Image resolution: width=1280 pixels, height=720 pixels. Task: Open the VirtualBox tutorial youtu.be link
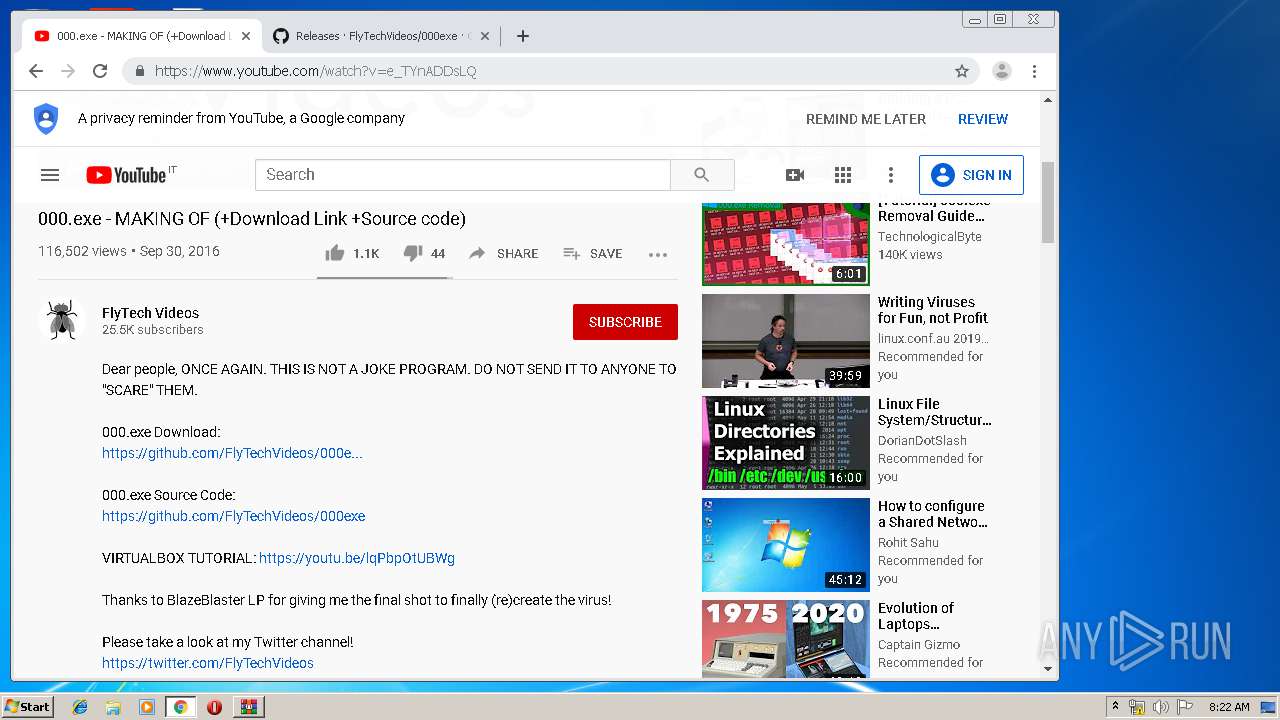pyautogui.click(x=357, y=558)
